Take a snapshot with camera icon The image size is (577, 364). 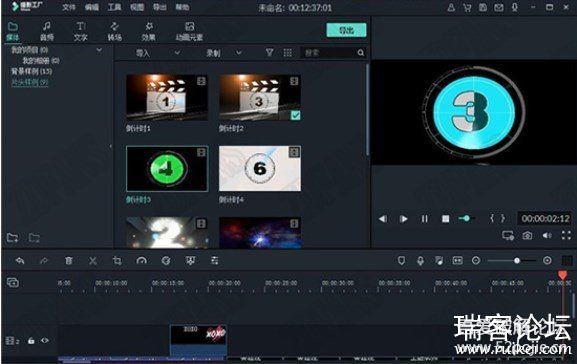(x=527, y=235)
